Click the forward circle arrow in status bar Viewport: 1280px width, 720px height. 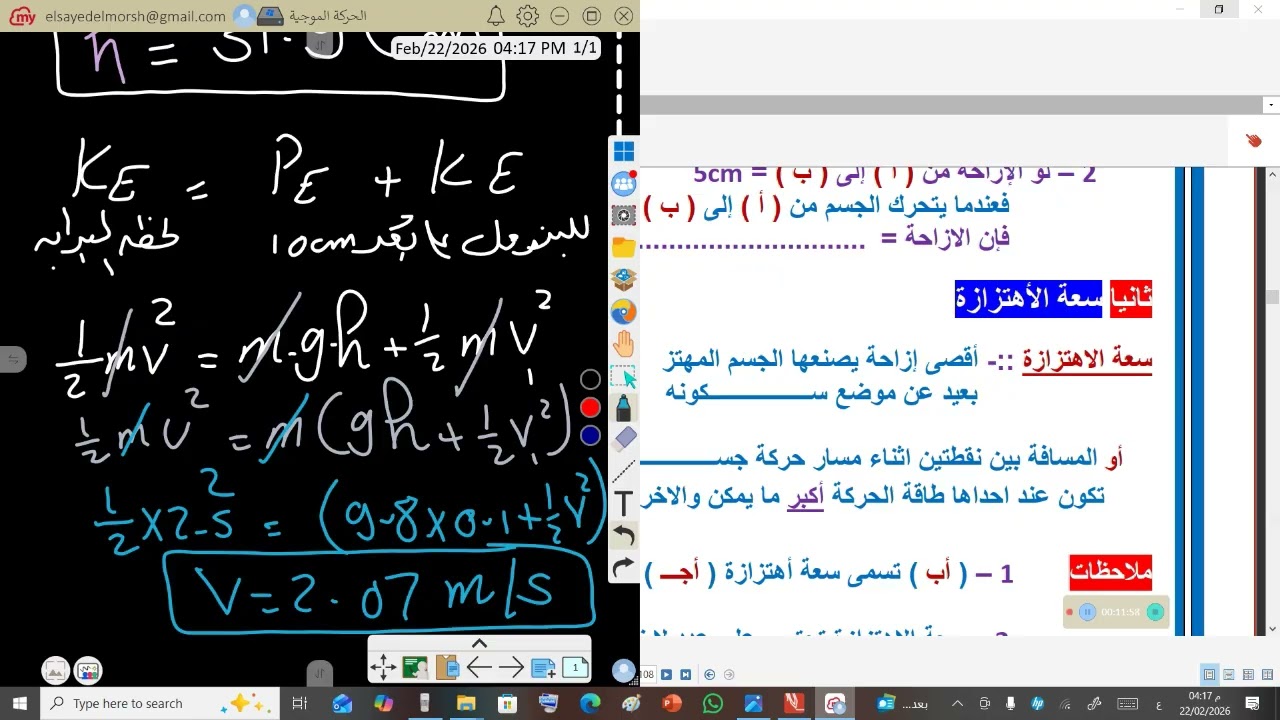coord(729,675)
